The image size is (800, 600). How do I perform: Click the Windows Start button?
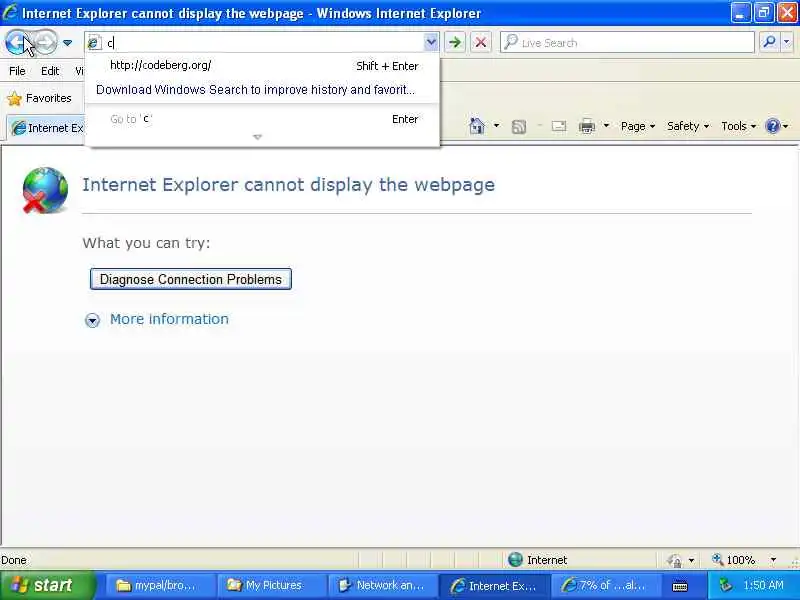coord(47,585)
